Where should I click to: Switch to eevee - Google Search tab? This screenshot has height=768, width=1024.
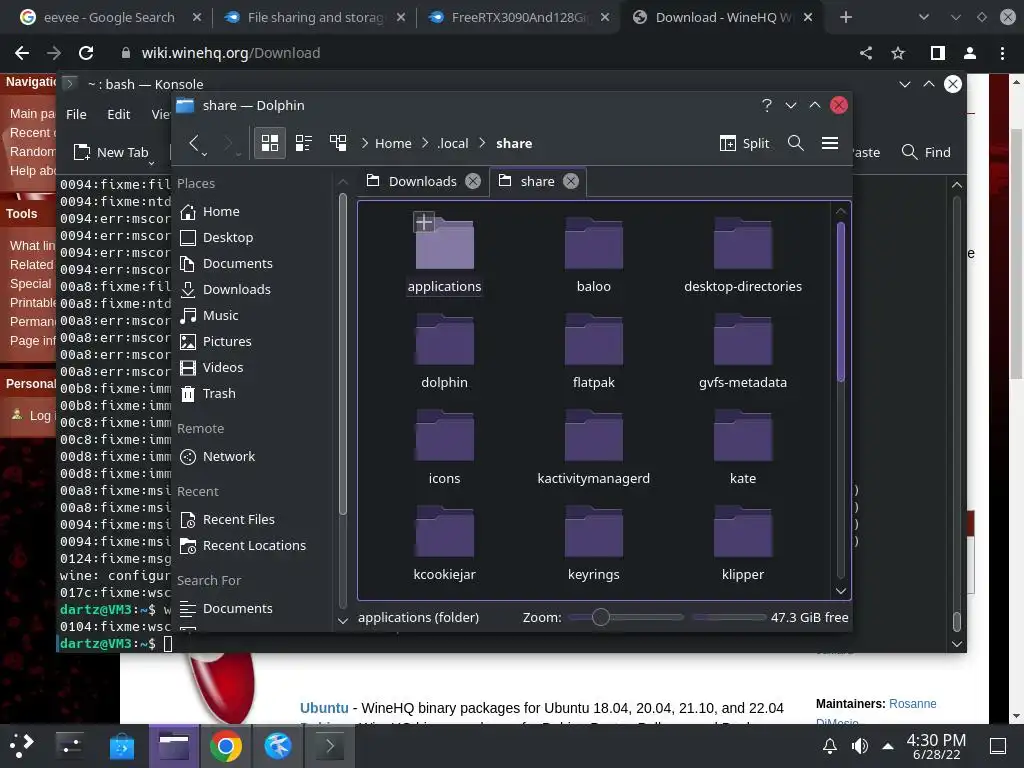tap(109, 17)
